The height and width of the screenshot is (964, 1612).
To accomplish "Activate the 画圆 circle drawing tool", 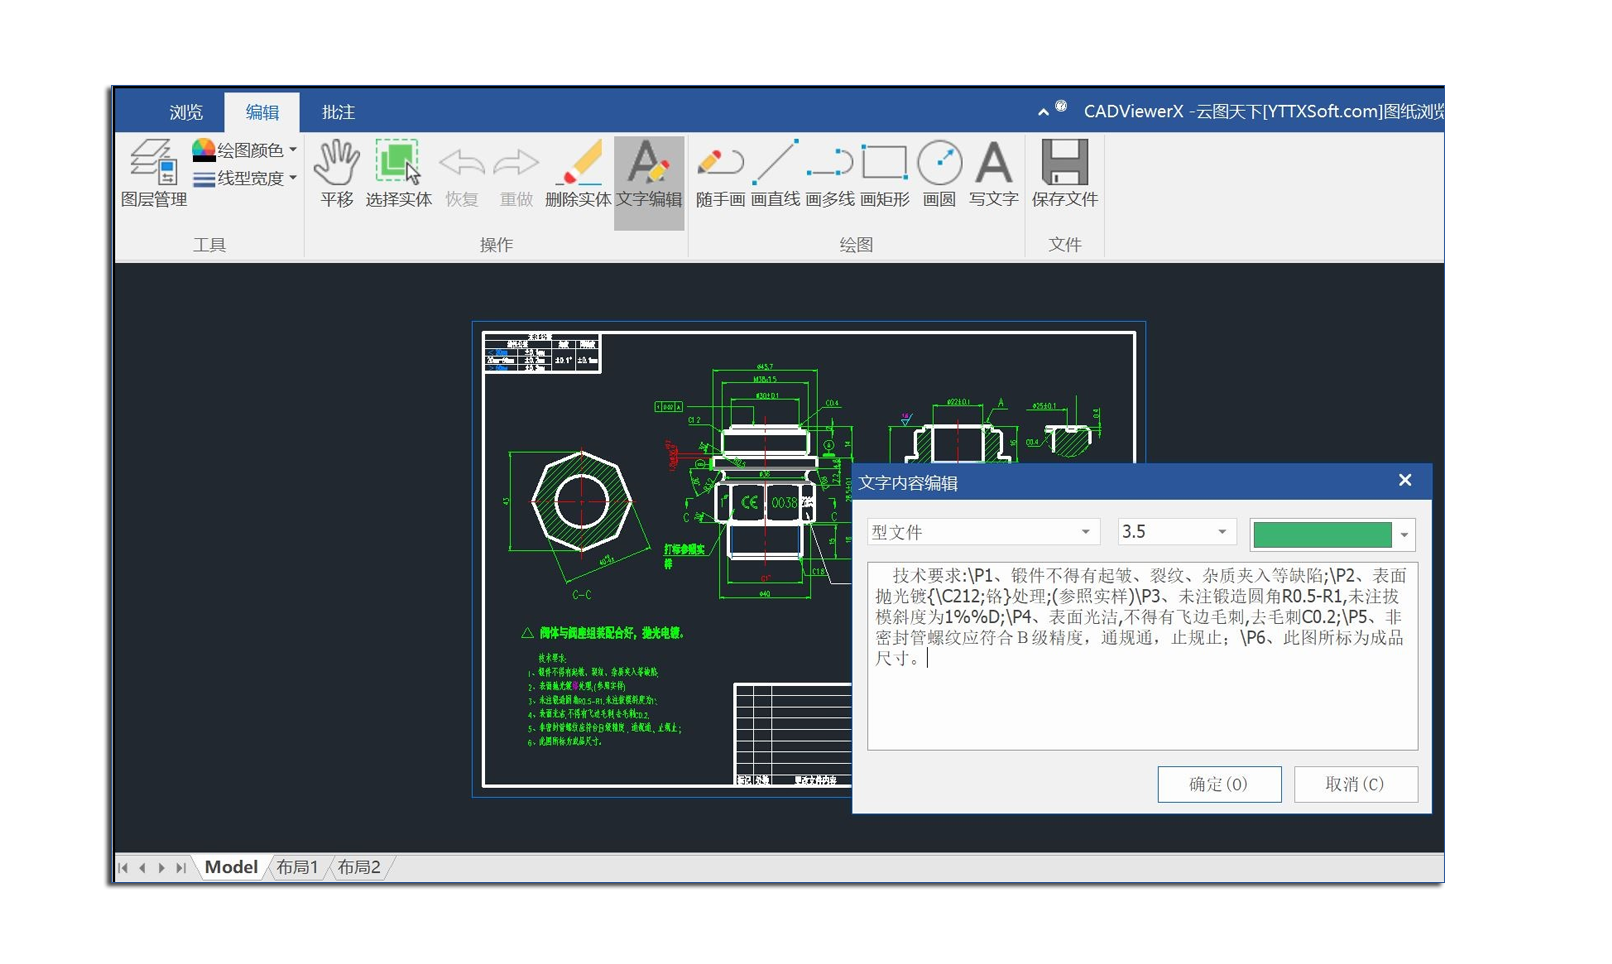I will (x=938, y=178).
